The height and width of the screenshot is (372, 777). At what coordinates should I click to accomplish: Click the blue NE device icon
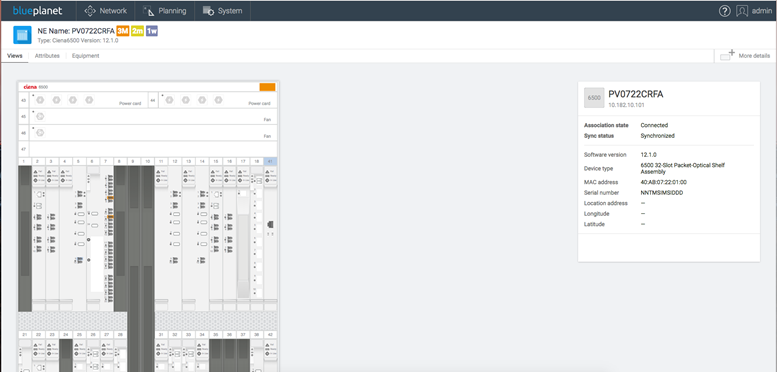point(22,35)
